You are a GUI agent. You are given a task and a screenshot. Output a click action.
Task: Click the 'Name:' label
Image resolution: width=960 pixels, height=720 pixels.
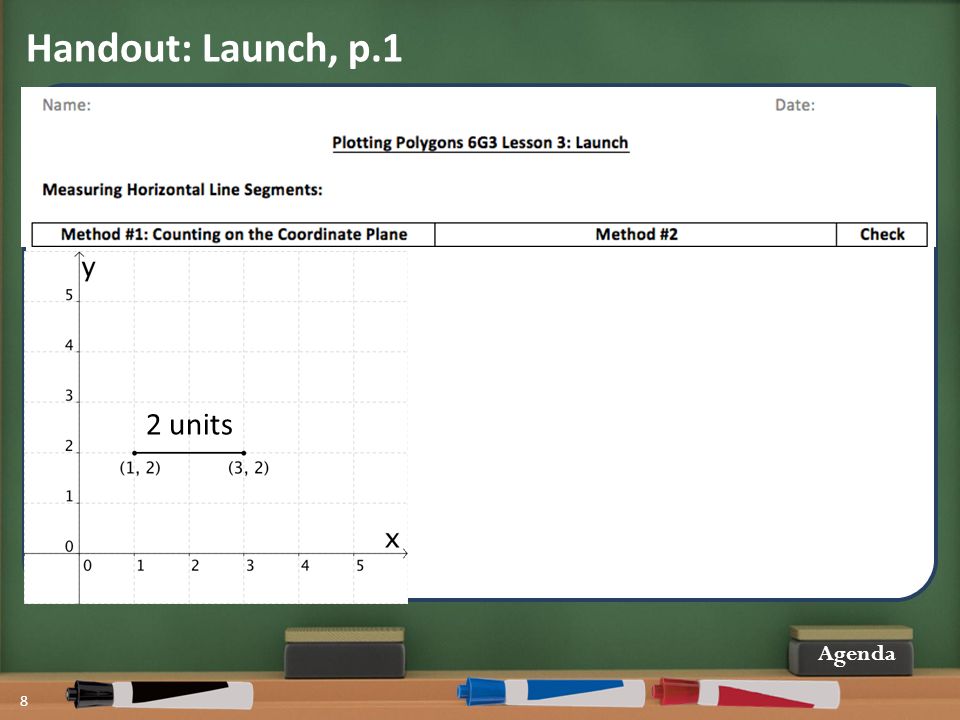pyautogui.click(x=66, y=105)
